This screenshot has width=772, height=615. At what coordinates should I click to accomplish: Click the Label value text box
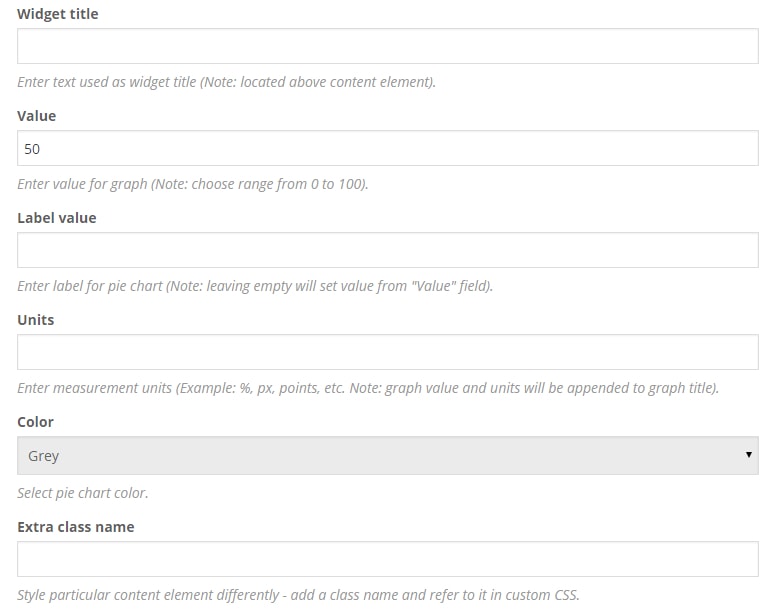click(x=388, y=251)
